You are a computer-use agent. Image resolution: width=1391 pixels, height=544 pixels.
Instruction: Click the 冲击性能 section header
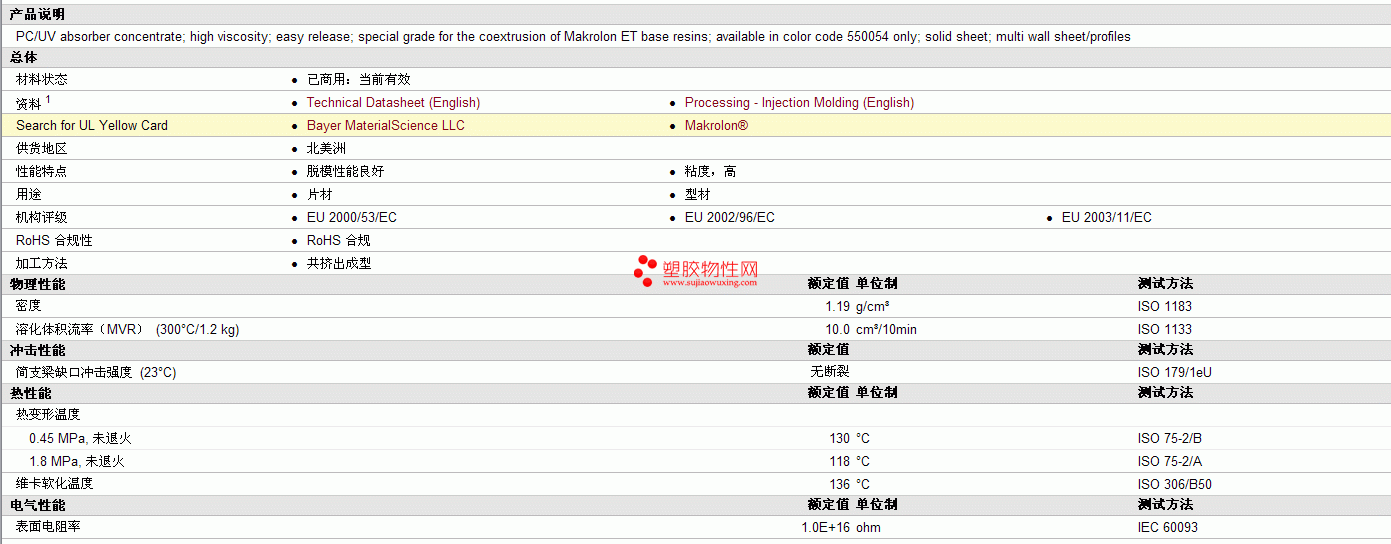[x=37, y=350]
